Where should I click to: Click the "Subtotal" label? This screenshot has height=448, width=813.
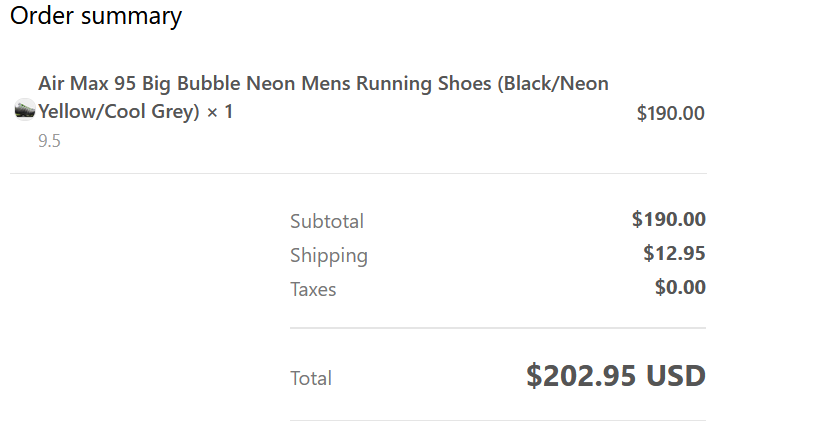coord(327,221)
